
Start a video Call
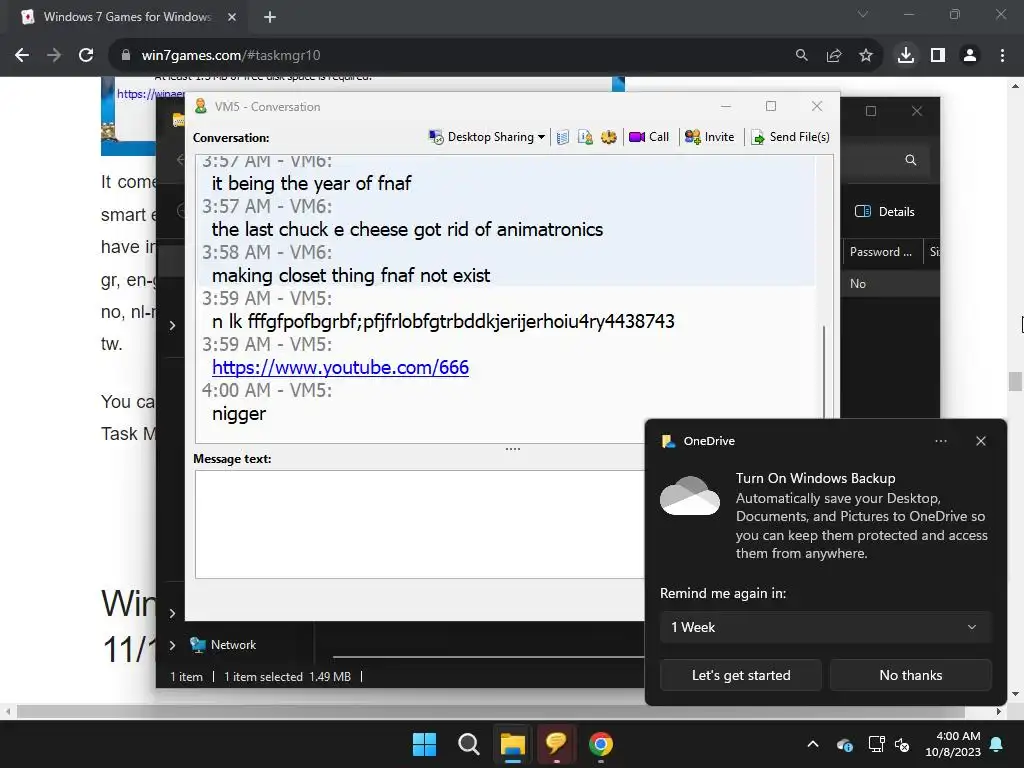click(x=648, y=137)
